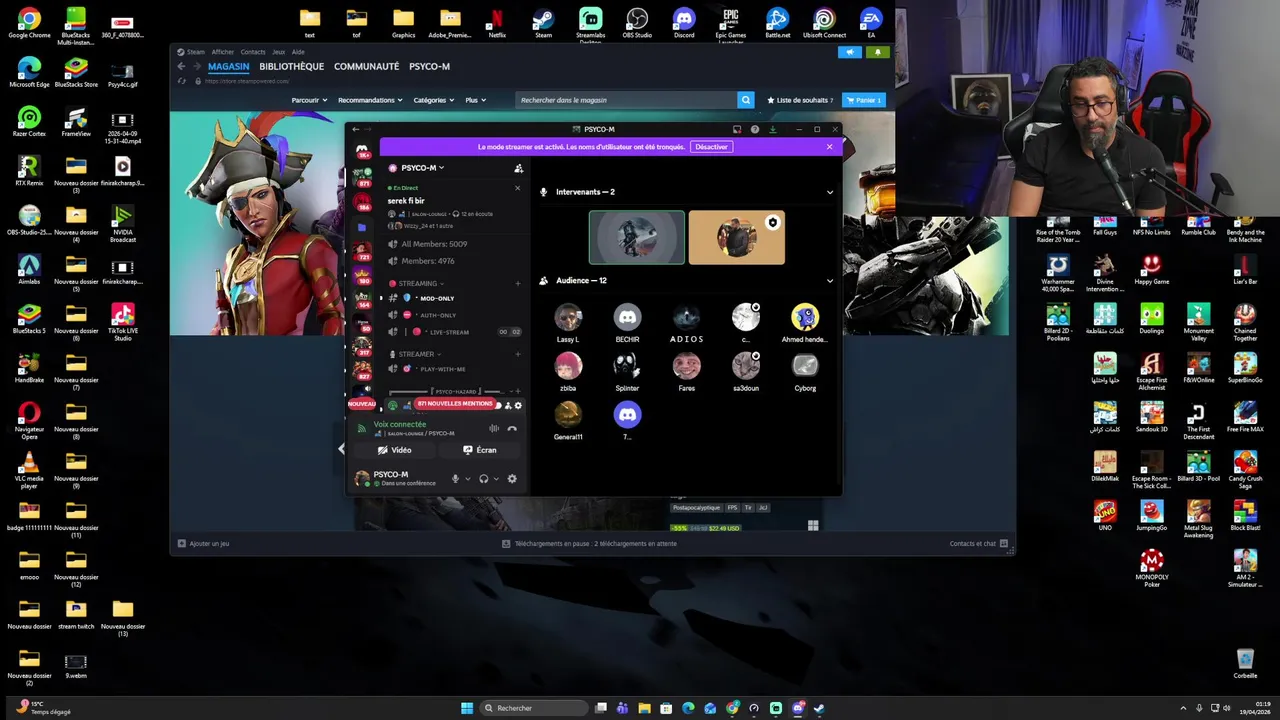1280x720 pixels.
Task: Open headphones output options arrow
Action: (x=496, y=479)
